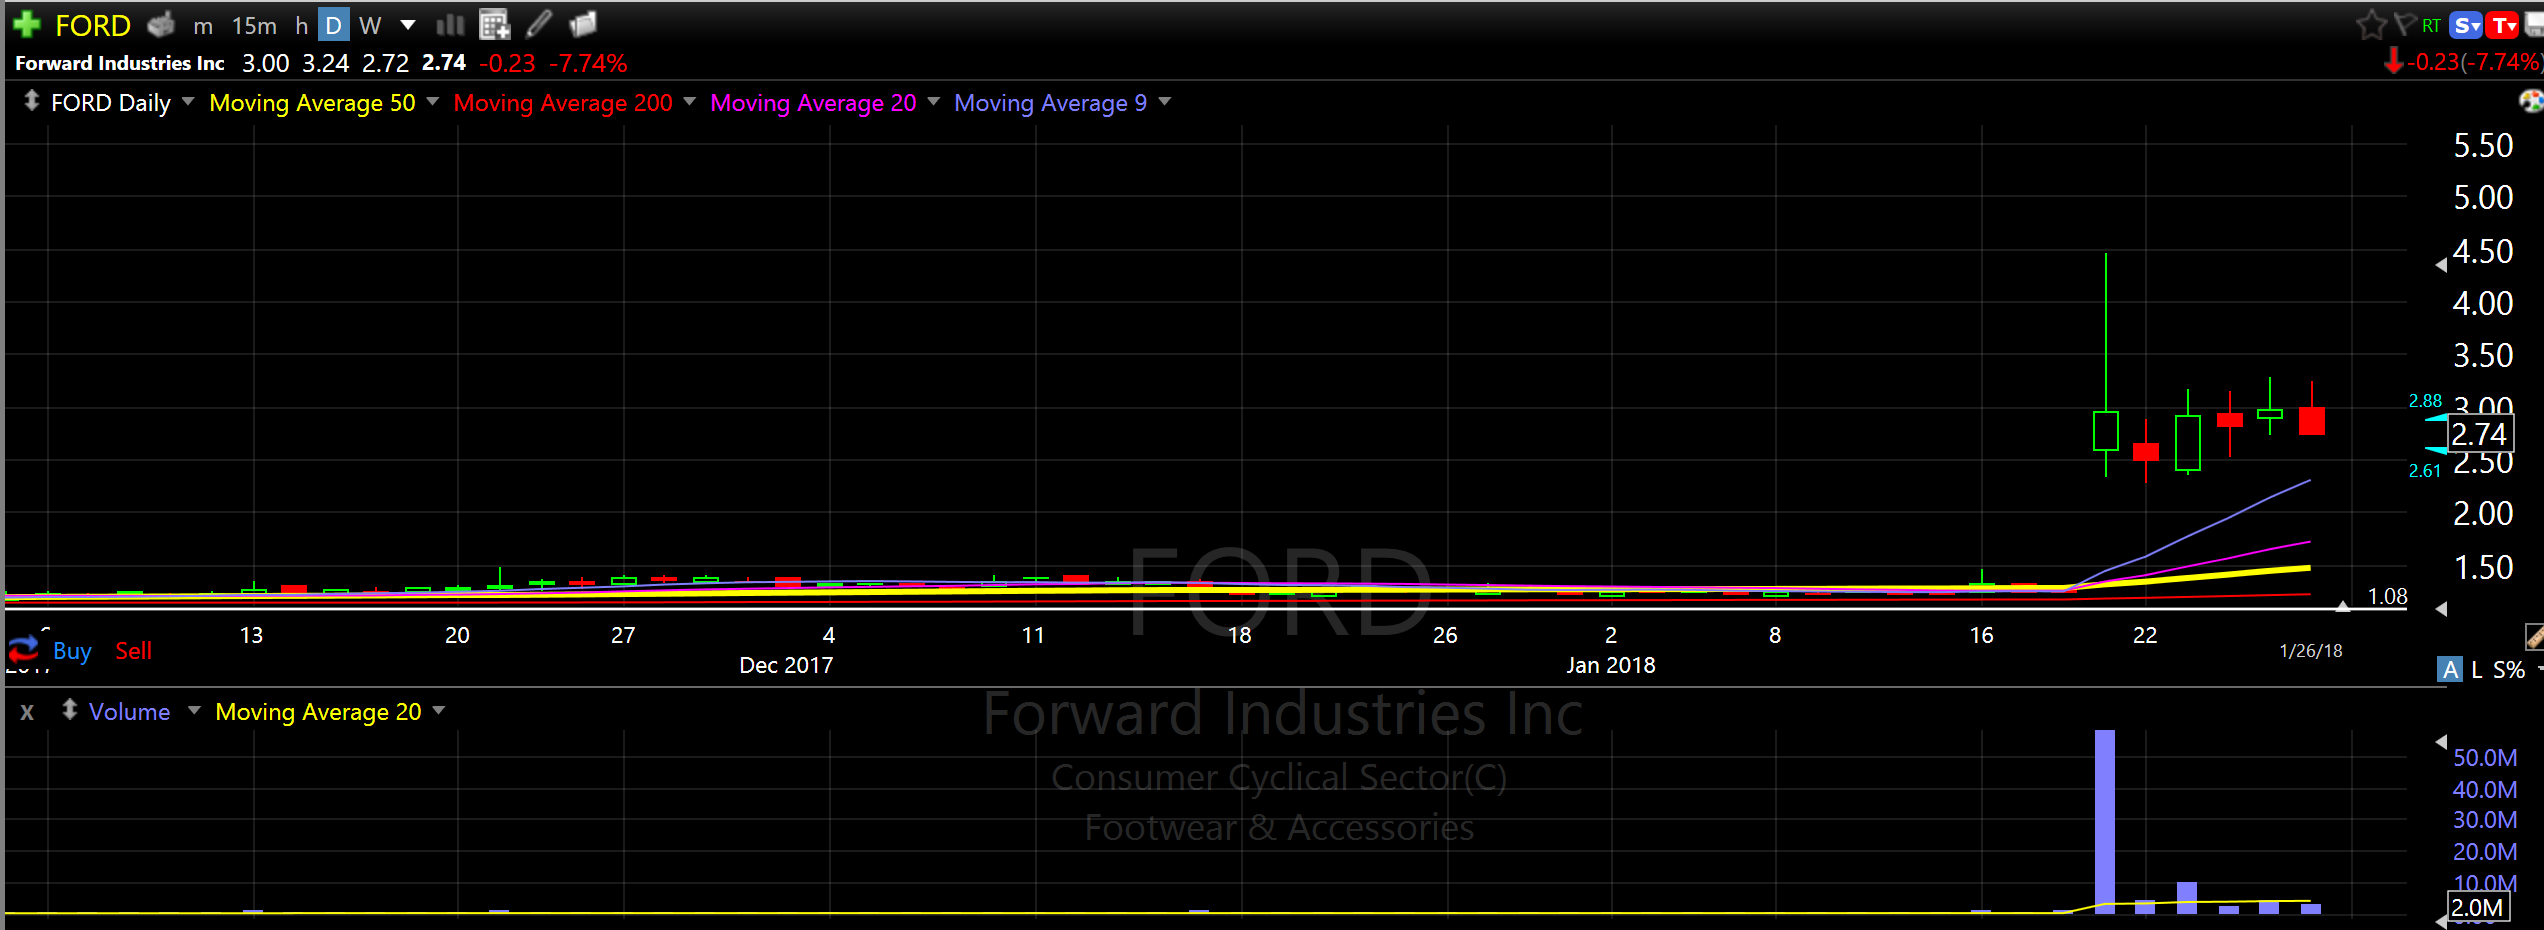Select the D daily timeframe
The width and height of the screenshot is (2544, 930).
pos(333,25)
